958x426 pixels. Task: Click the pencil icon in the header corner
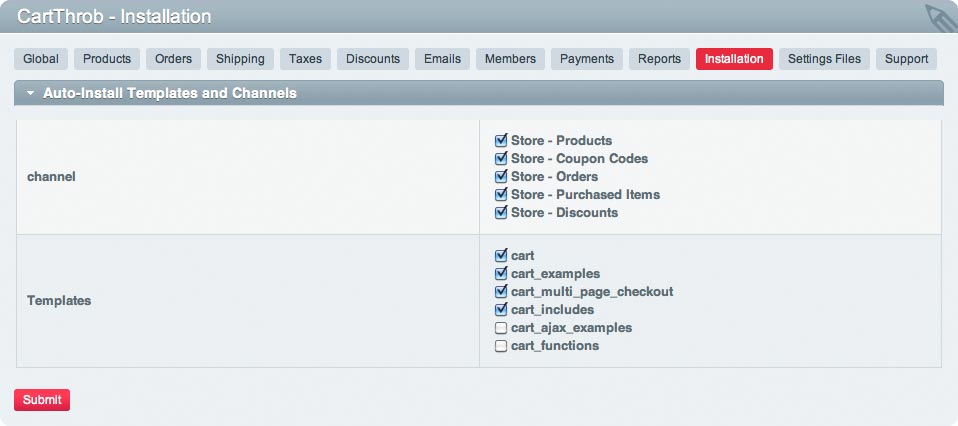pos(941,17)
